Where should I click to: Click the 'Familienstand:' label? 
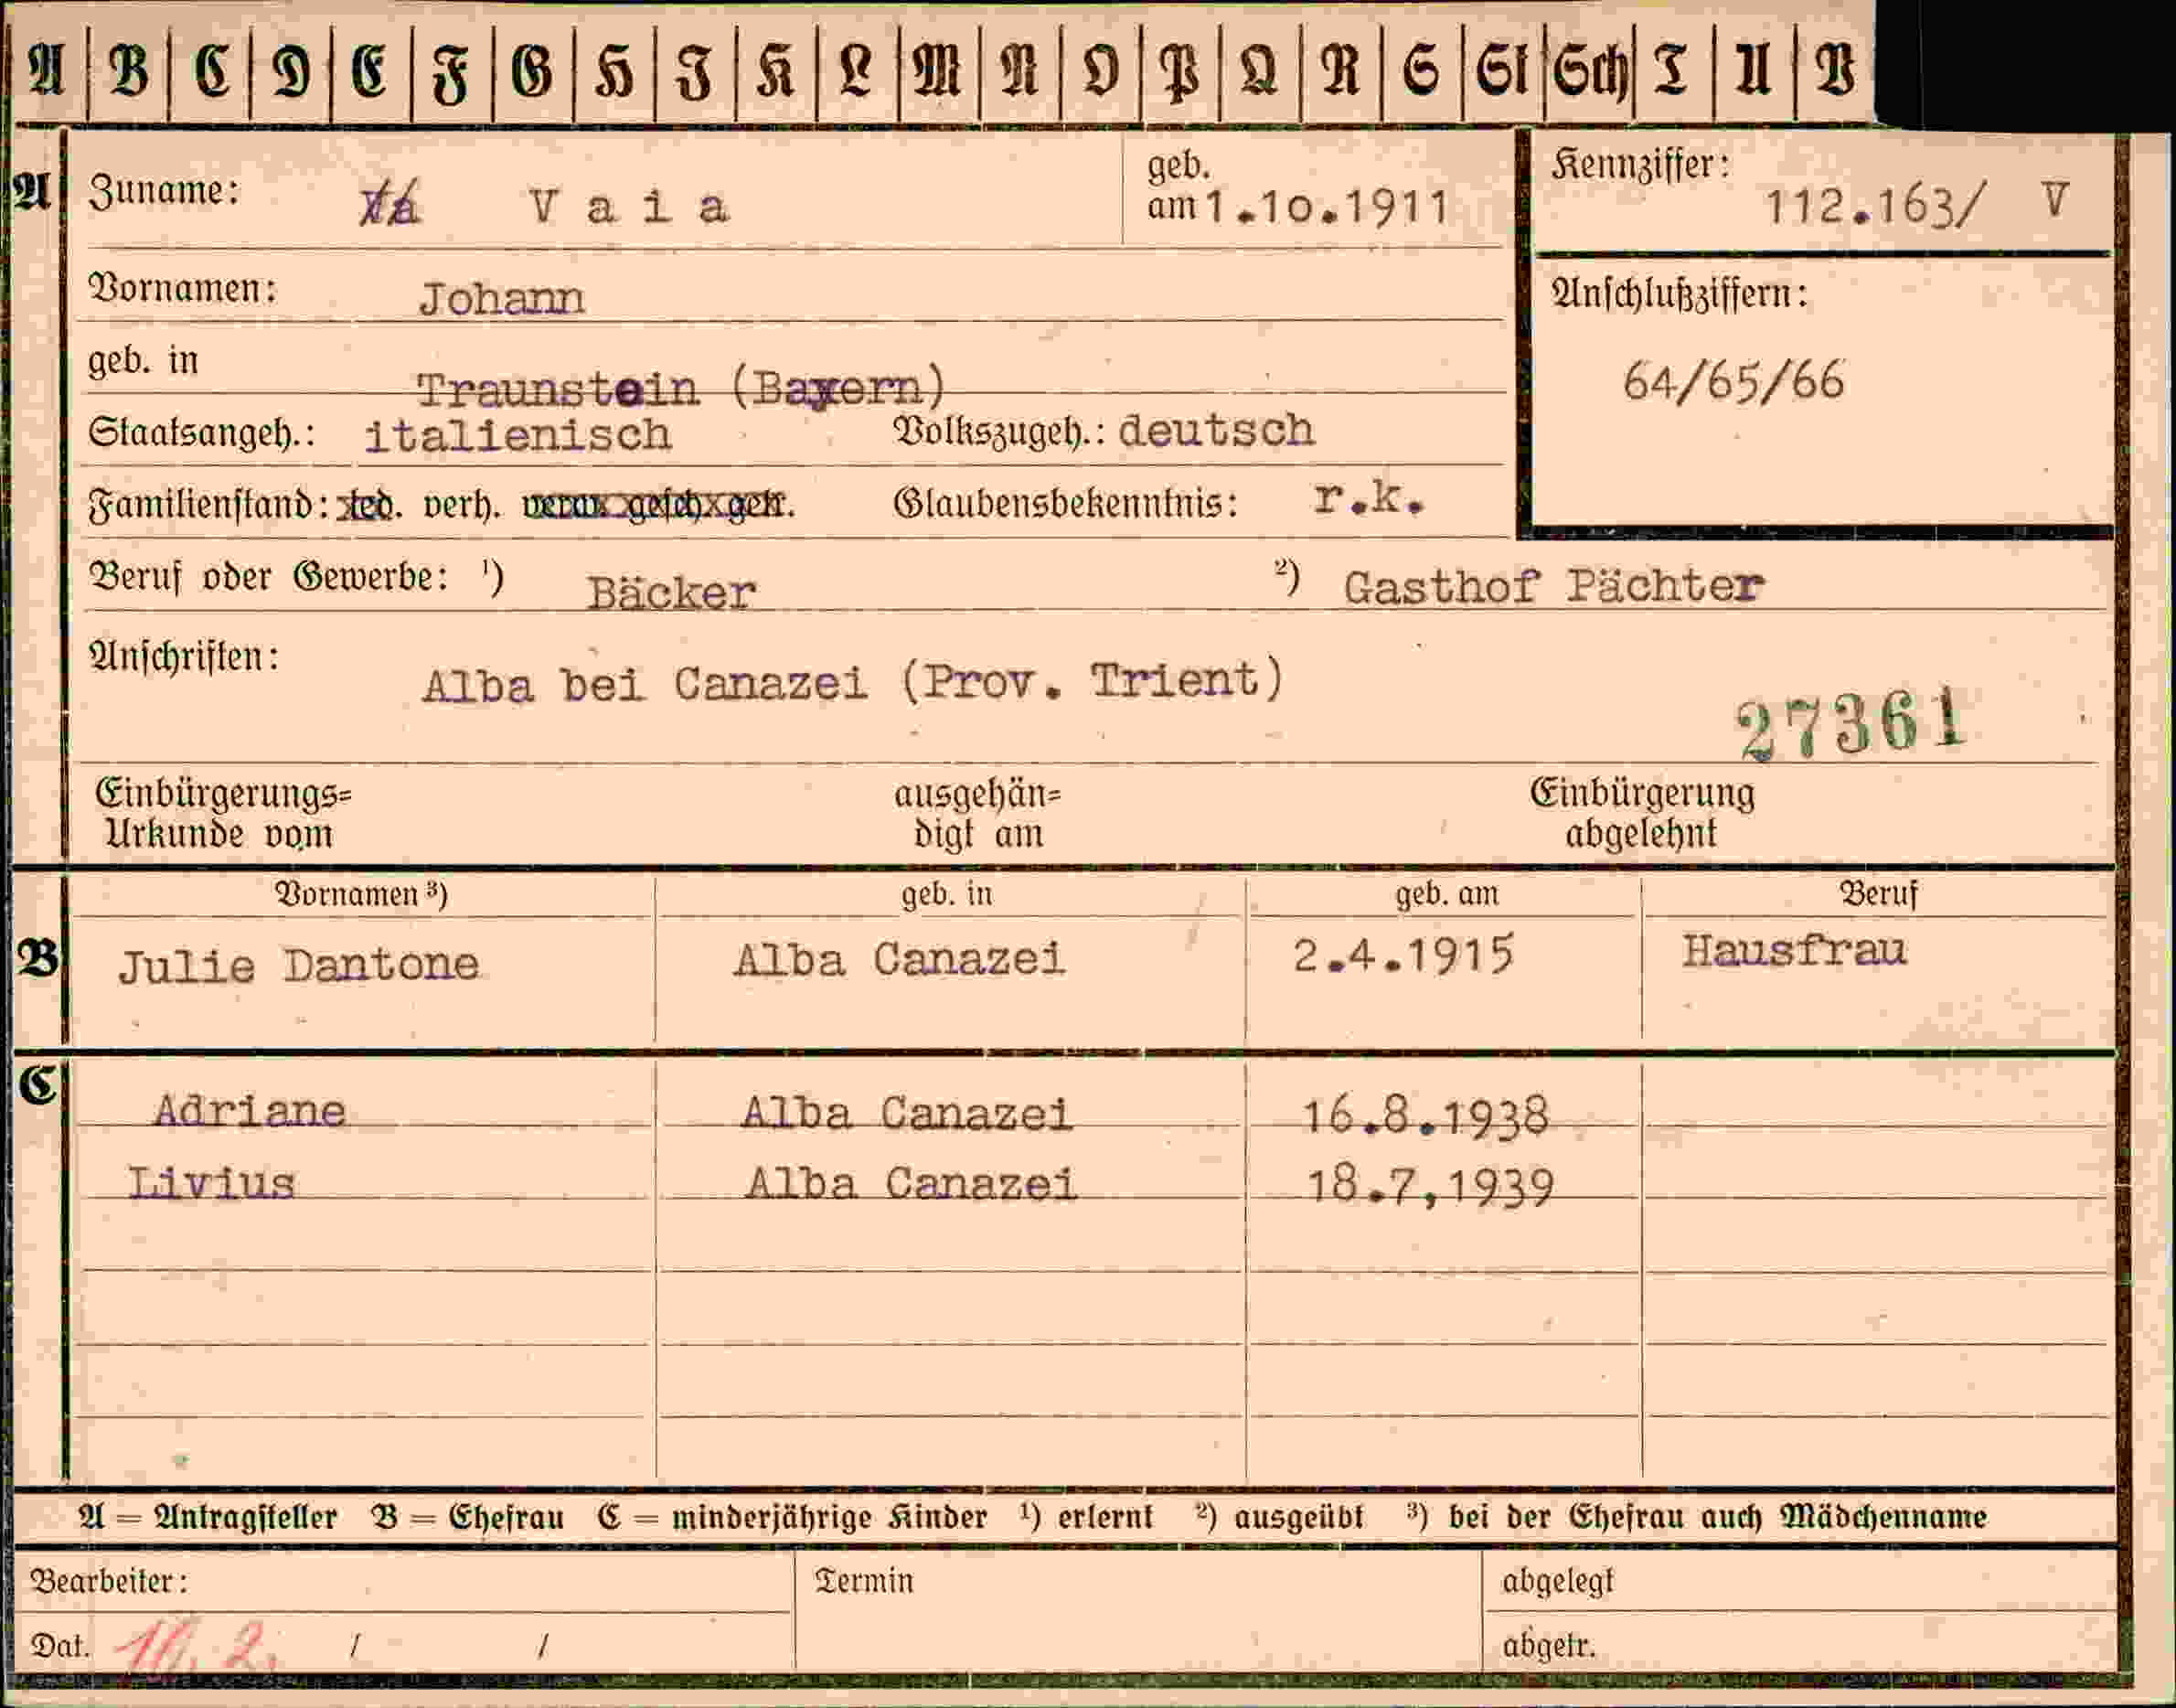coord(209,505)
